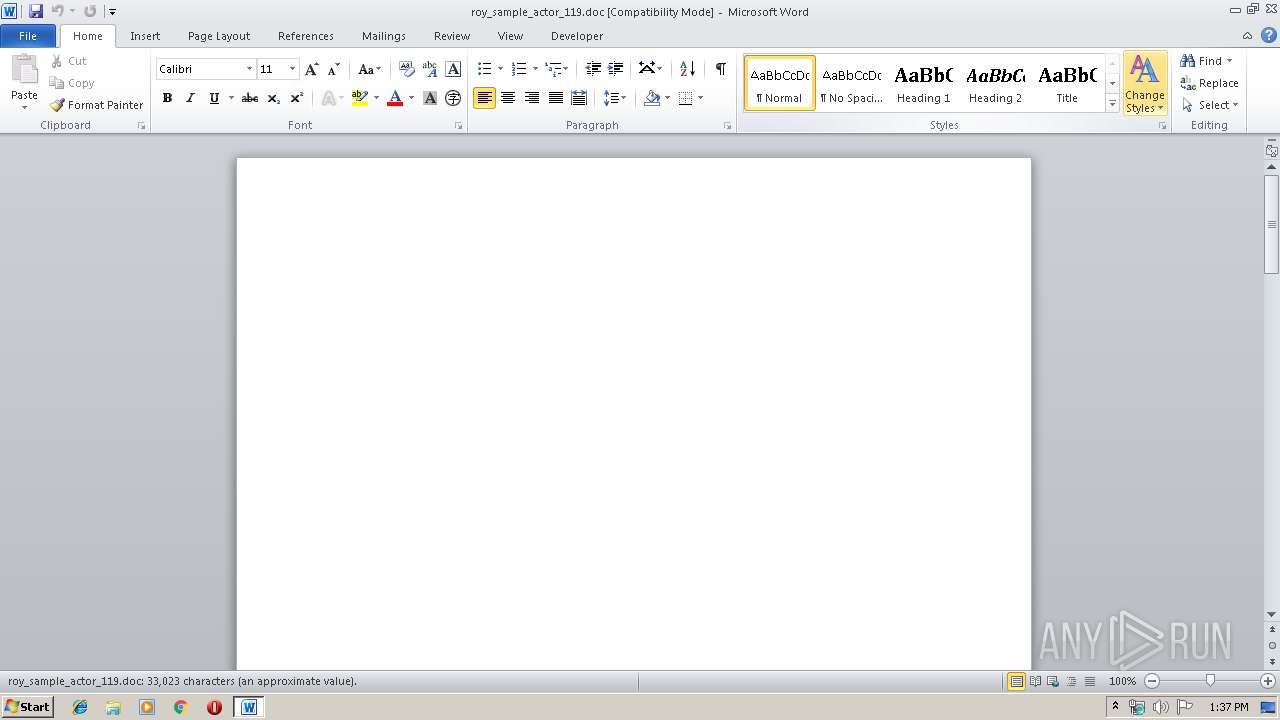
Task: Open the Line Spacing dropdown
Action: [614, 98]
